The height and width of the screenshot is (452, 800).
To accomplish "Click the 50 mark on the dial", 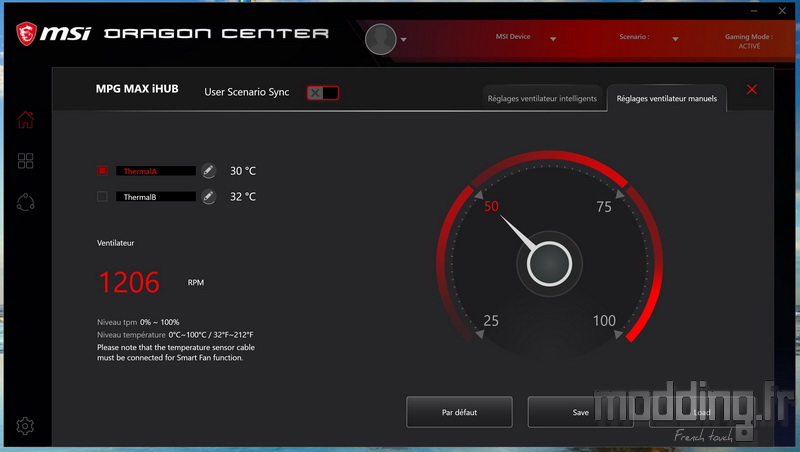I will (491, 206).
